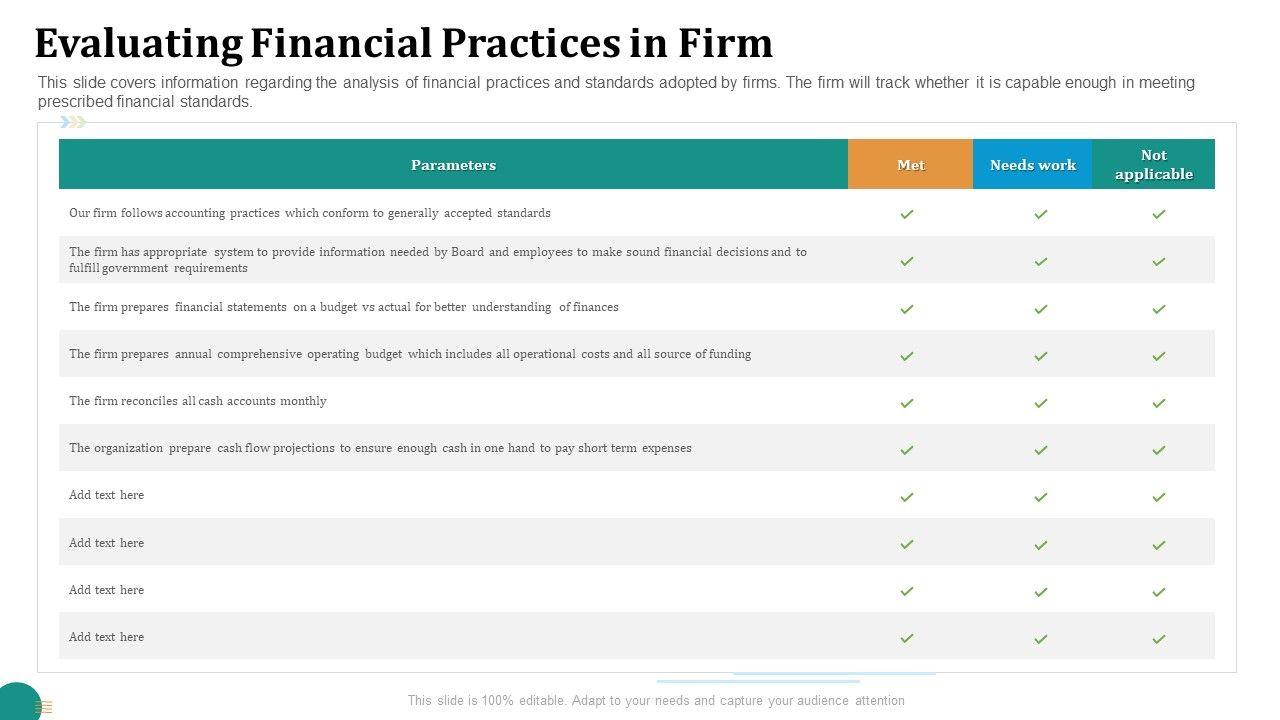Image resolution: width=1280 pixels, height=720 pixels.
Task: Select the Not applicable column header
Action: click(1153, 165)
